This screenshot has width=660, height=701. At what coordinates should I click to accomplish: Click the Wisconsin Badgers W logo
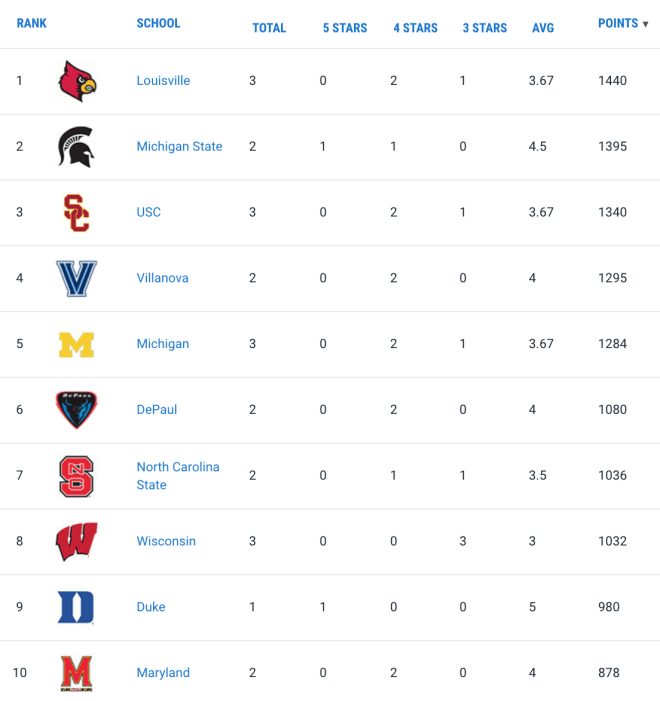coord(76,541)
